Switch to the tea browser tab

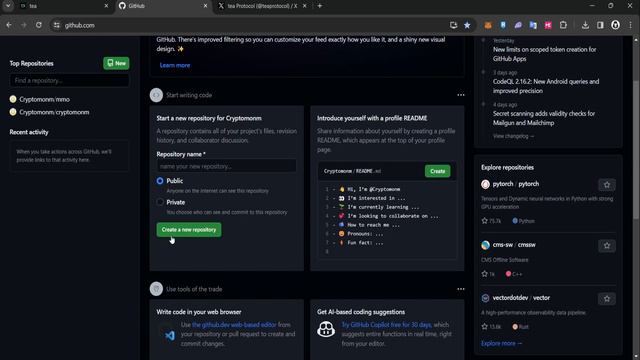63,6
